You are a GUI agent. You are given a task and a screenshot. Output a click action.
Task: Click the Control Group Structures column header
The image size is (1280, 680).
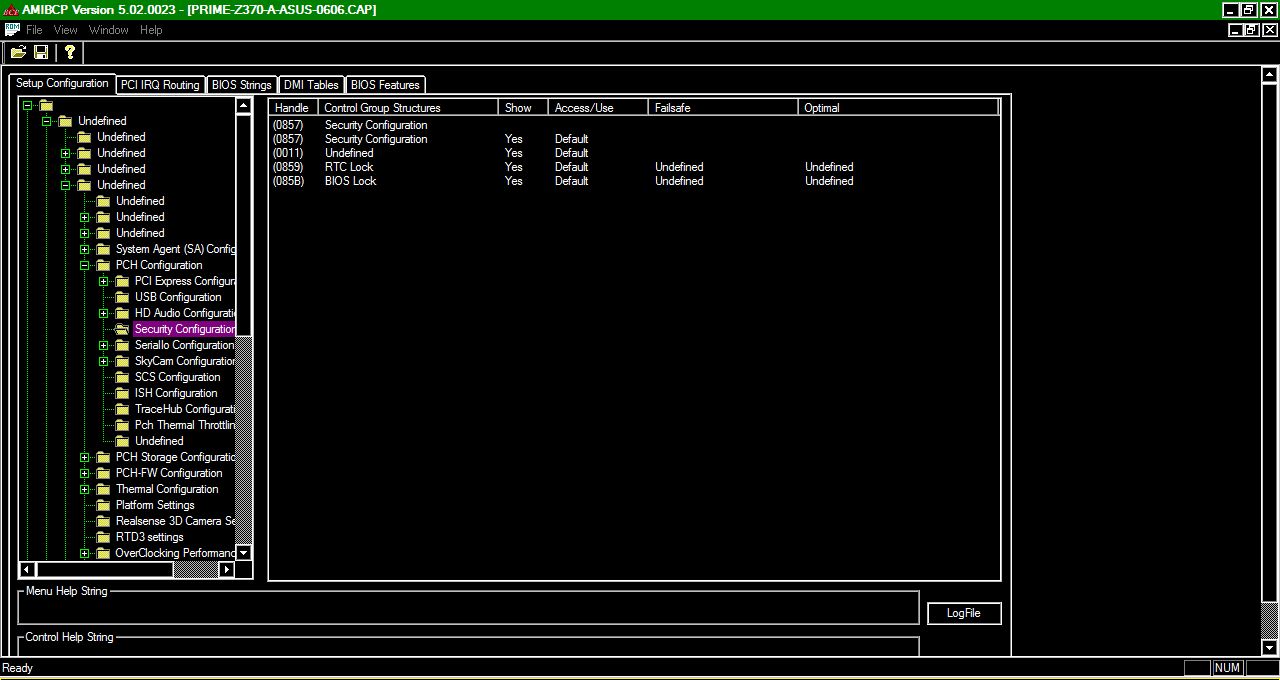pos(408,107)
